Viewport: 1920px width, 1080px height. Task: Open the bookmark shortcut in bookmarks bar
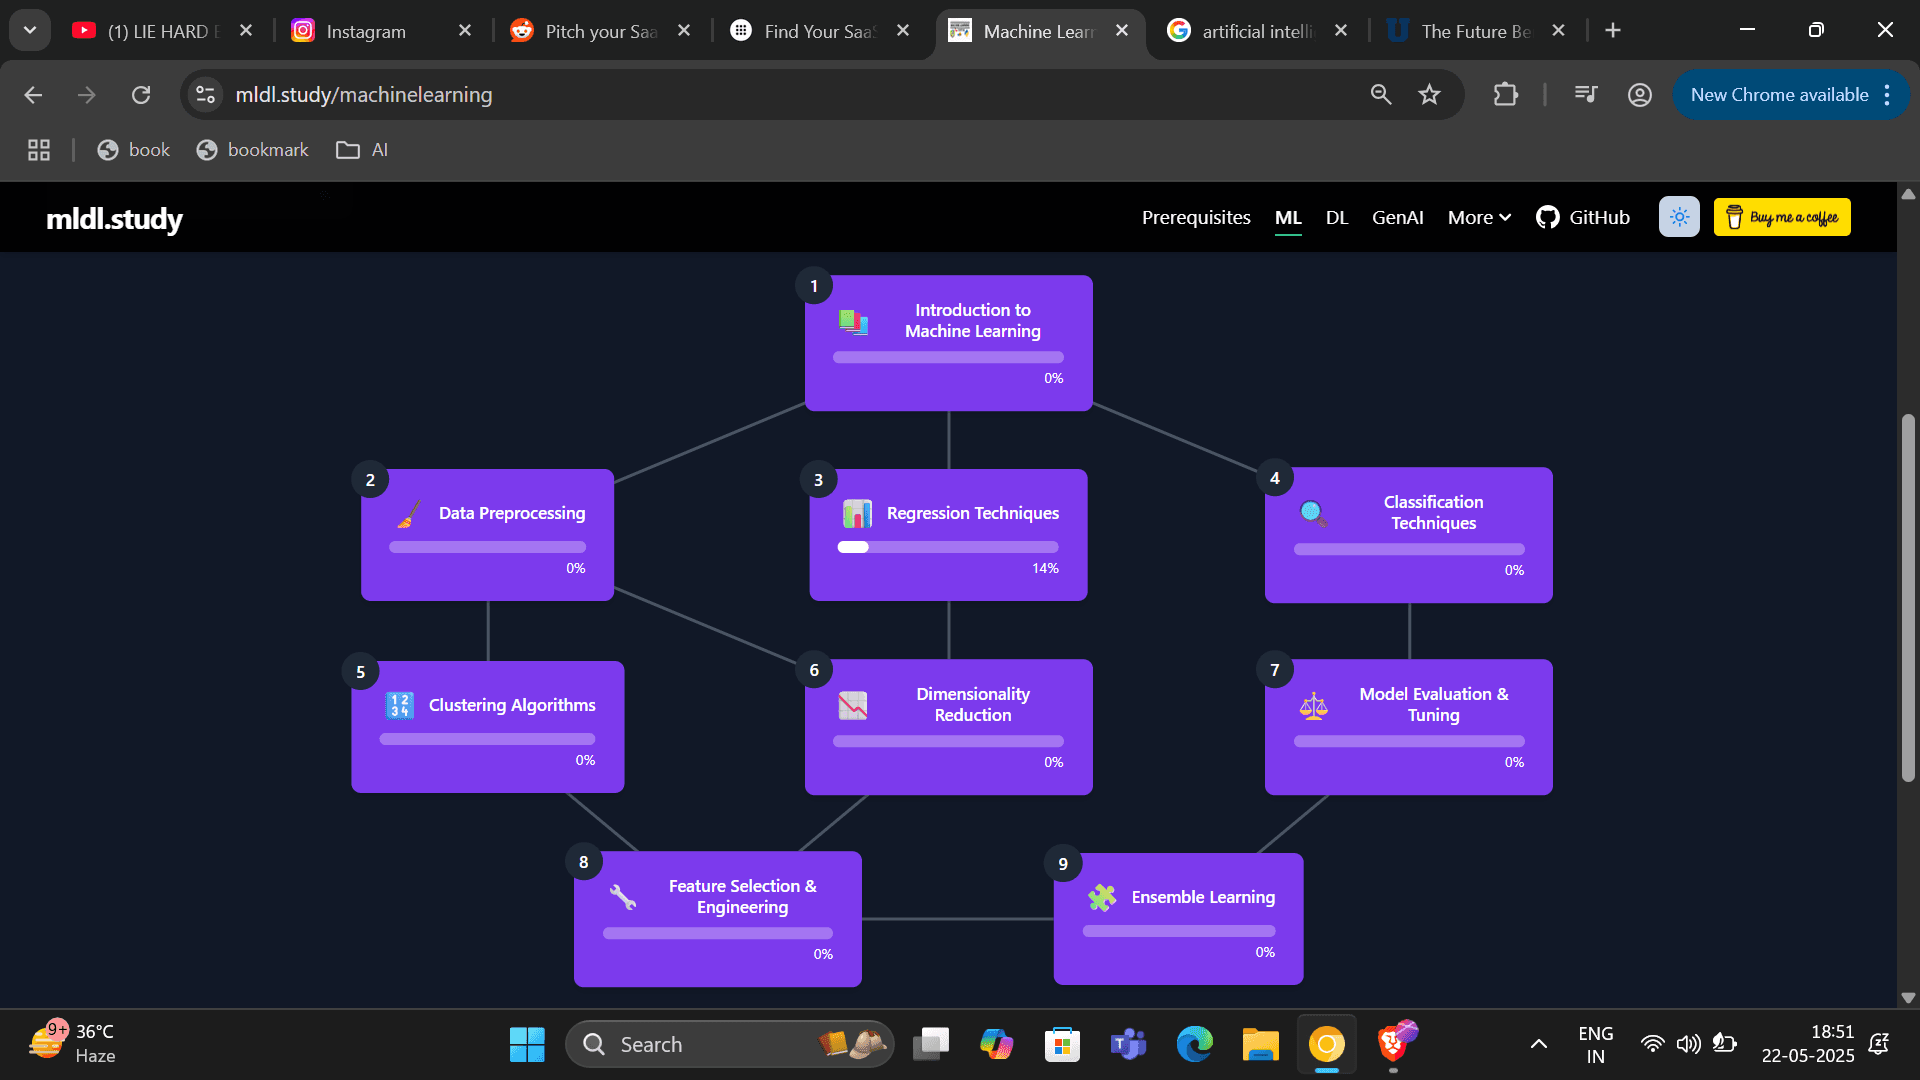click(x=253, y=150)
